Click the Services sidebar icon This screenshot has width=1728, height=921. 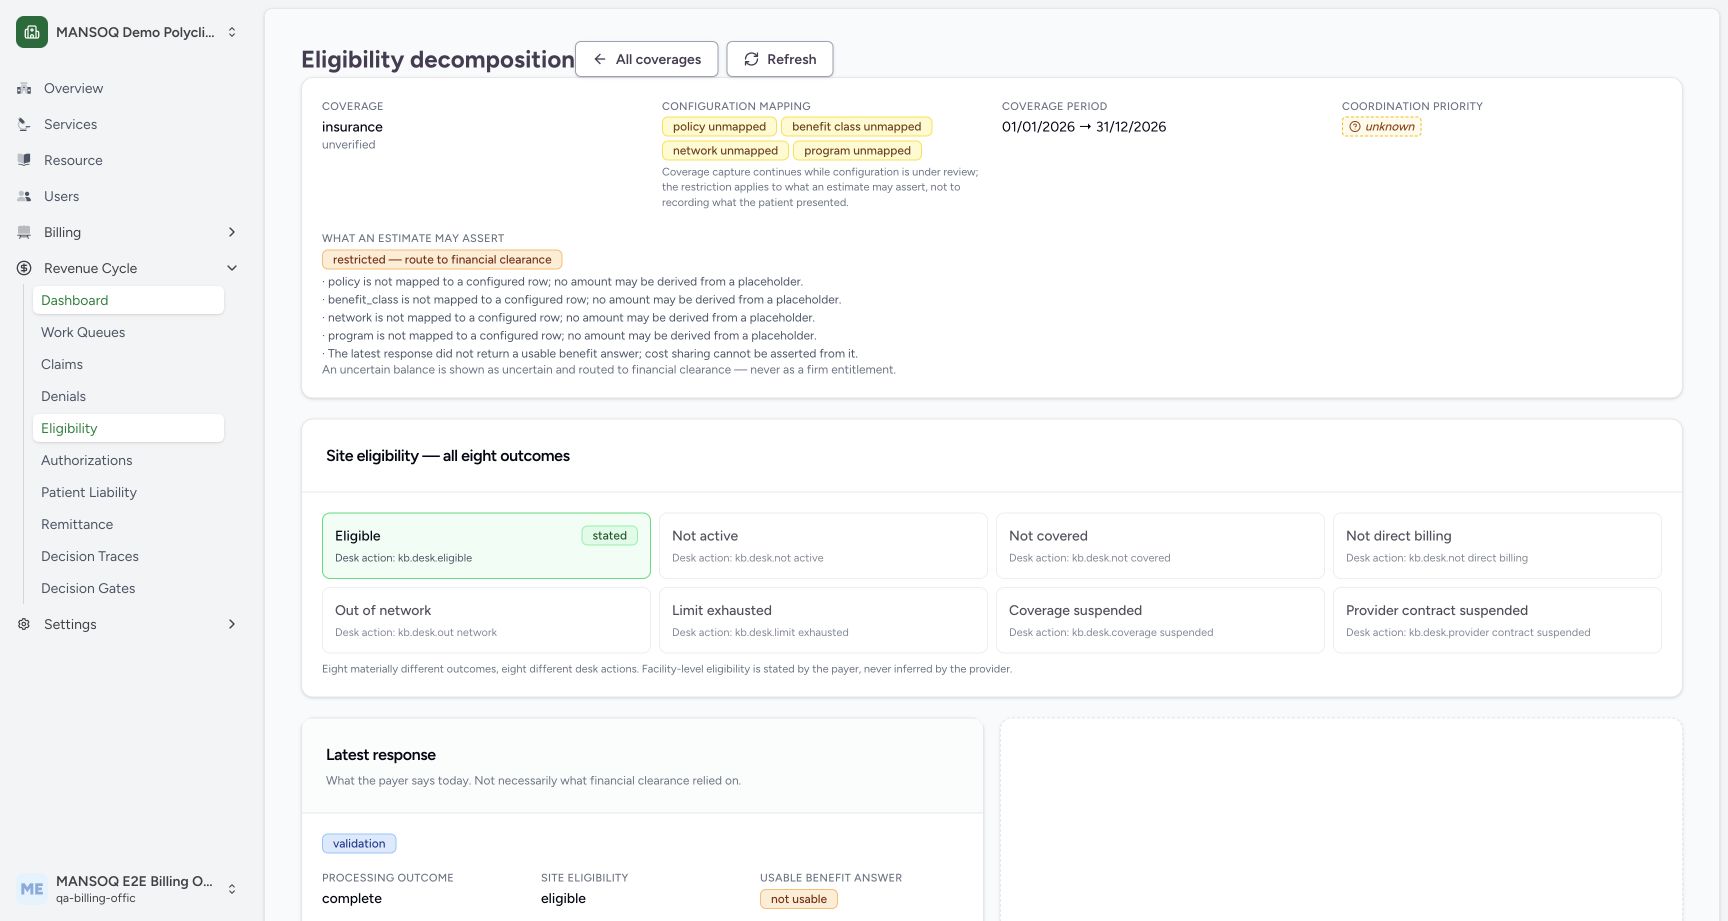pyautogui.click(x=24, y=124)
